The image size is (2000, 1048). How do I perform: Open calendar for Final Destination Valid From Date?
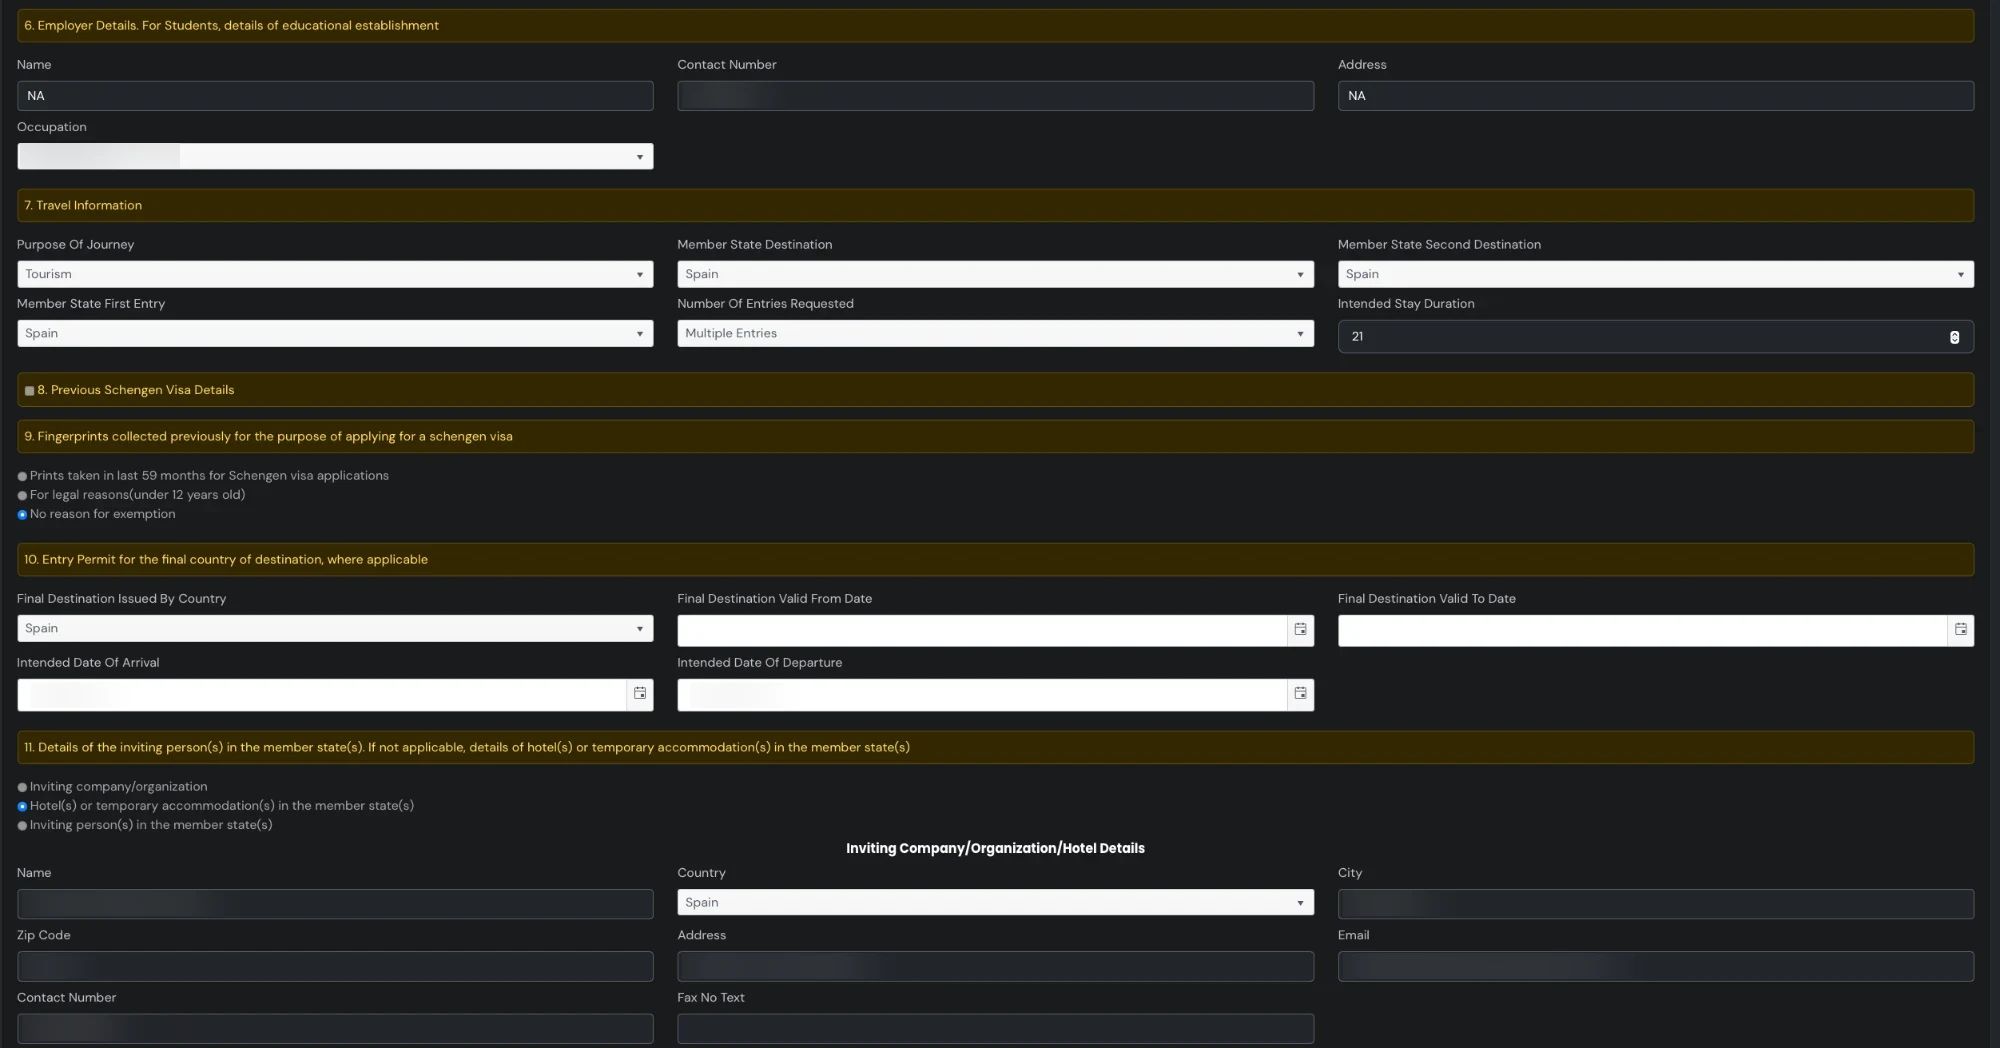pyautogui.click(x=1300, y=630)
